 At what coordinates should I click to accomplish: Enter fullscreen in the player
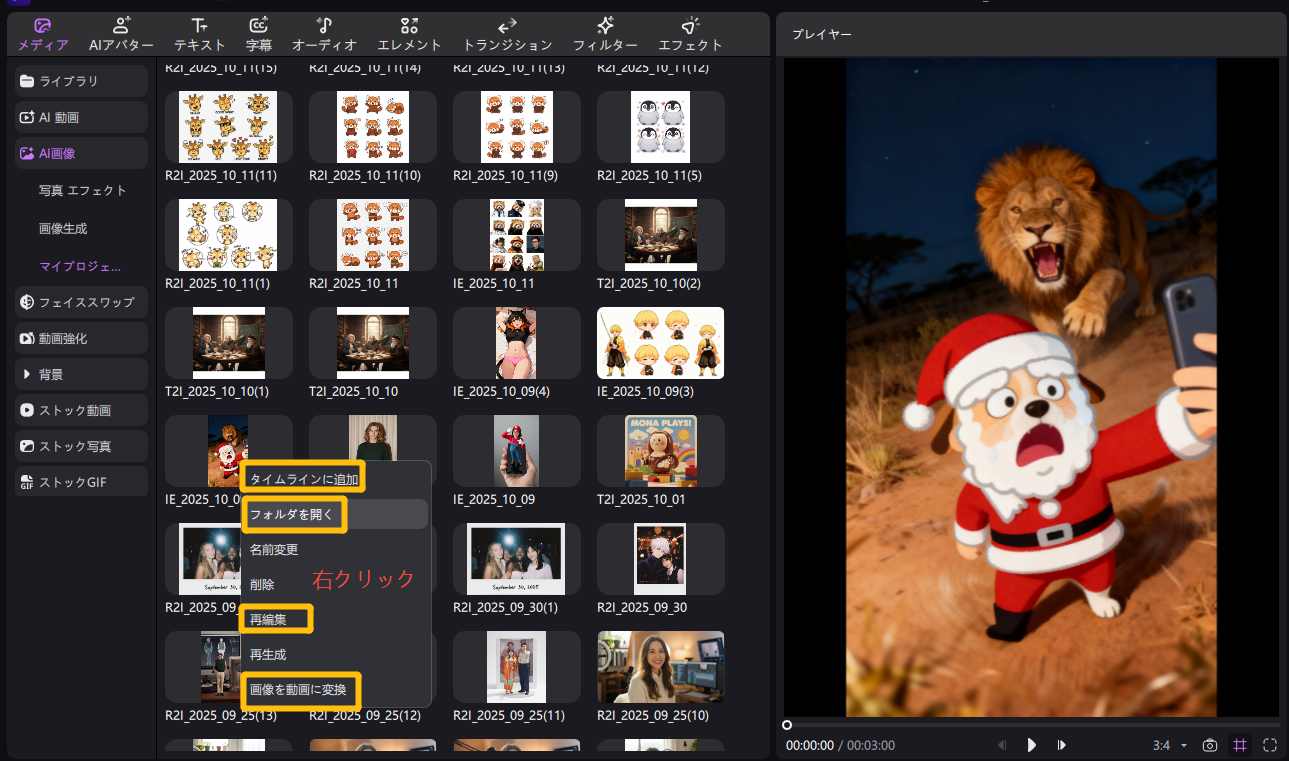point(1270,745)
